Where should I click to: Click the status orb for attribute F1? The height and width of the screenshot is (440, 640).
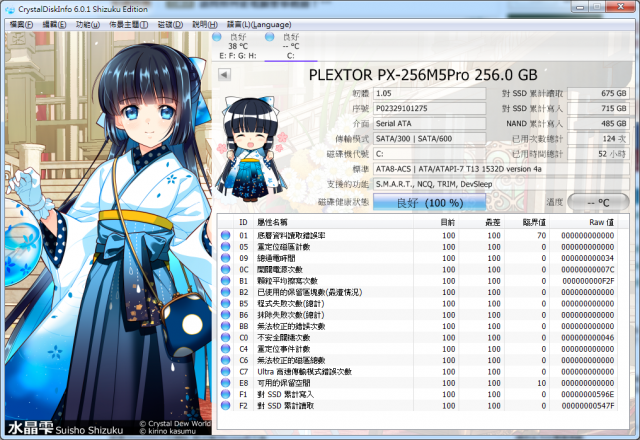pyautogui.click(x=225, y=394)
